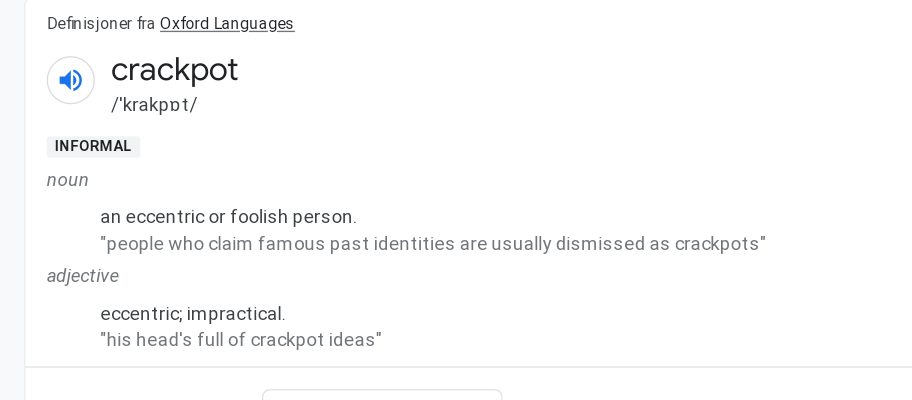Screen dimensions: 912x400
Task: Click the headword "crackpot"
Action: 174,69
